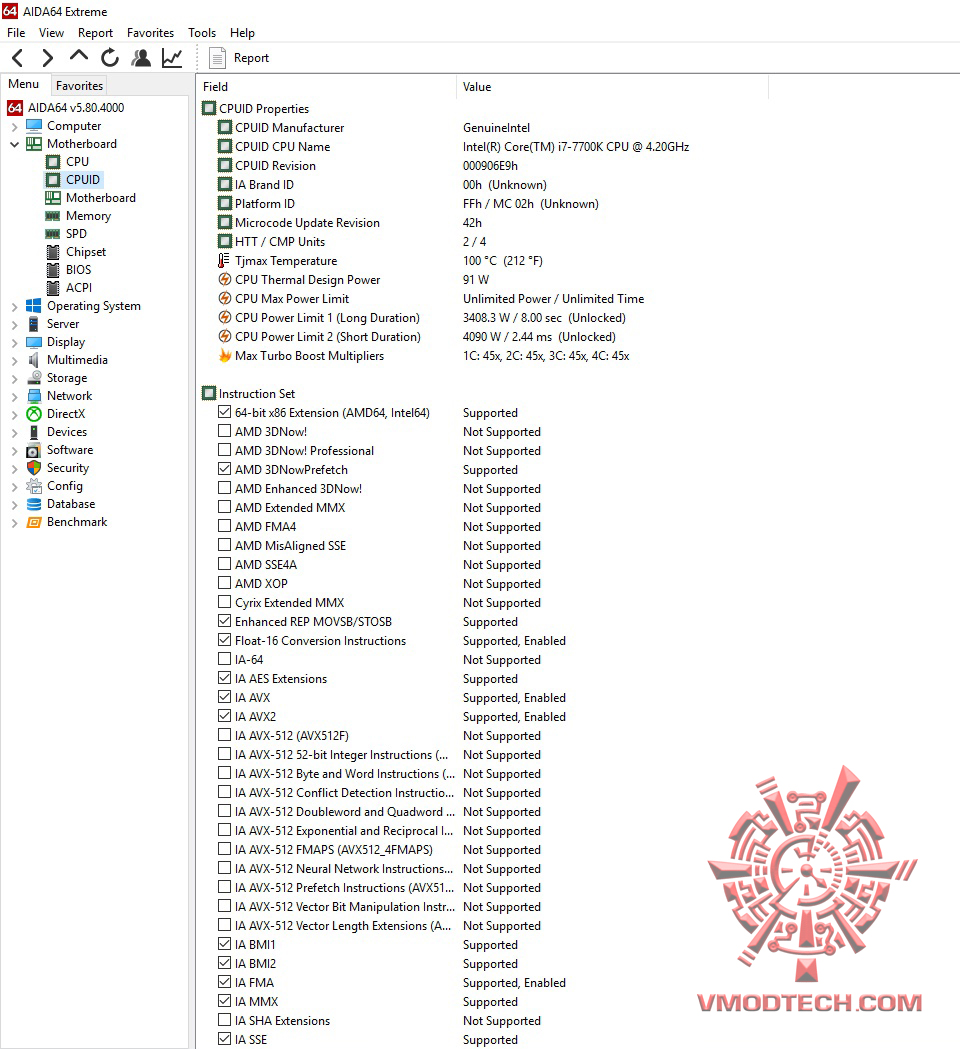Open the ACPI page icon

tap(53, 288)
